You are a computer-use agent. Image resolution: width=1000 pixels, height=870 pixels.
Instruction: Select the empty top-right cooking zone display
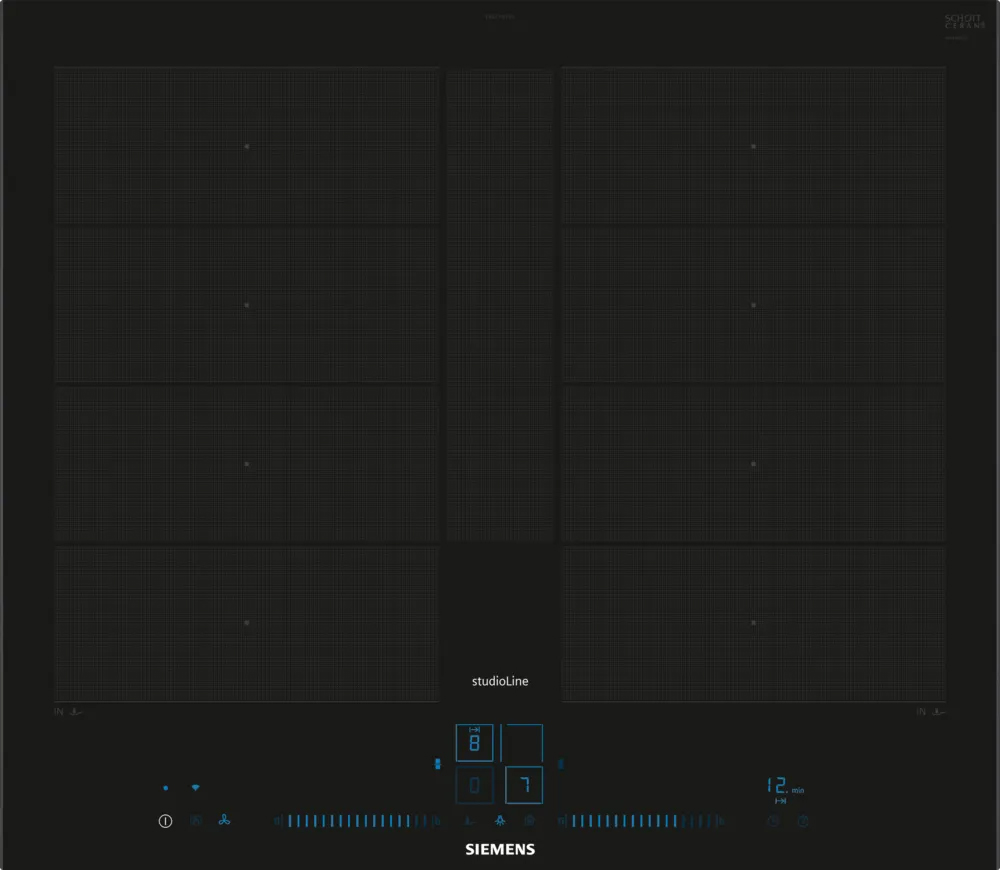tap(523, 743)
